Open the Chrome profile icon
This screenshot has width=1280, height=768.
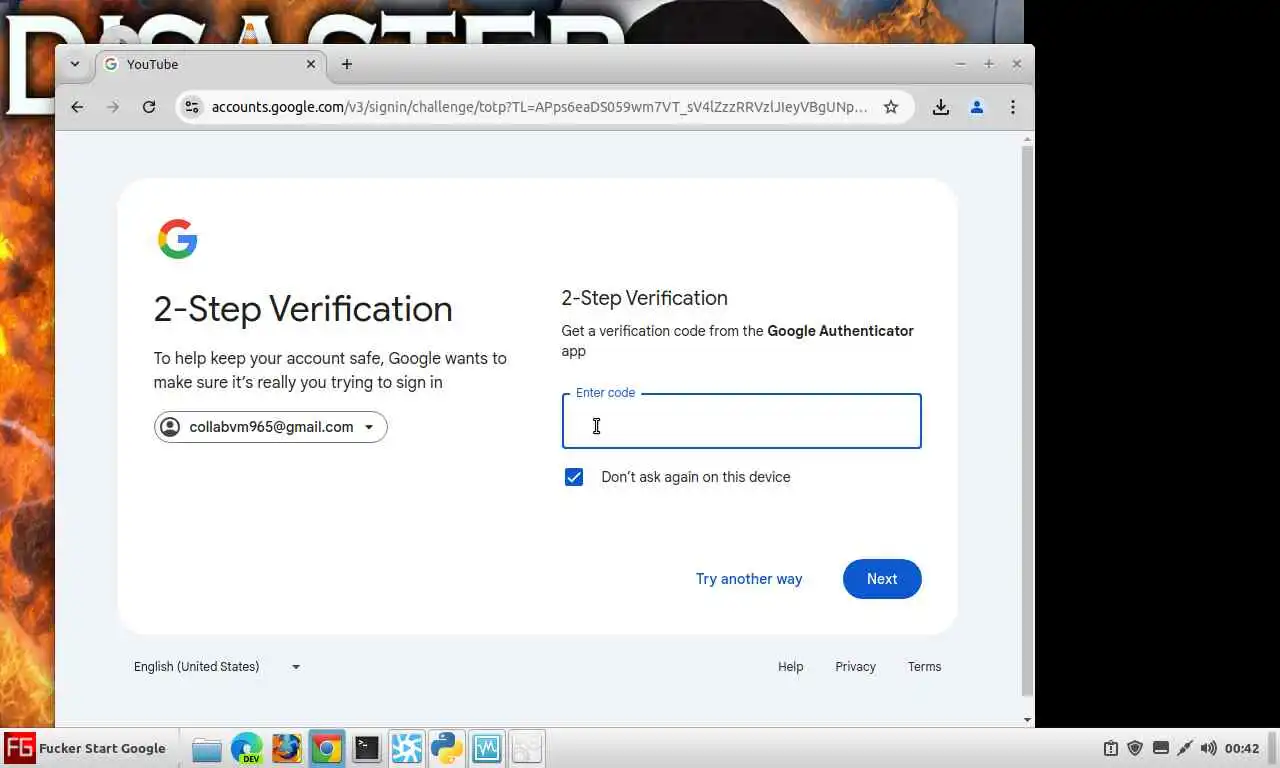[977, 107]
